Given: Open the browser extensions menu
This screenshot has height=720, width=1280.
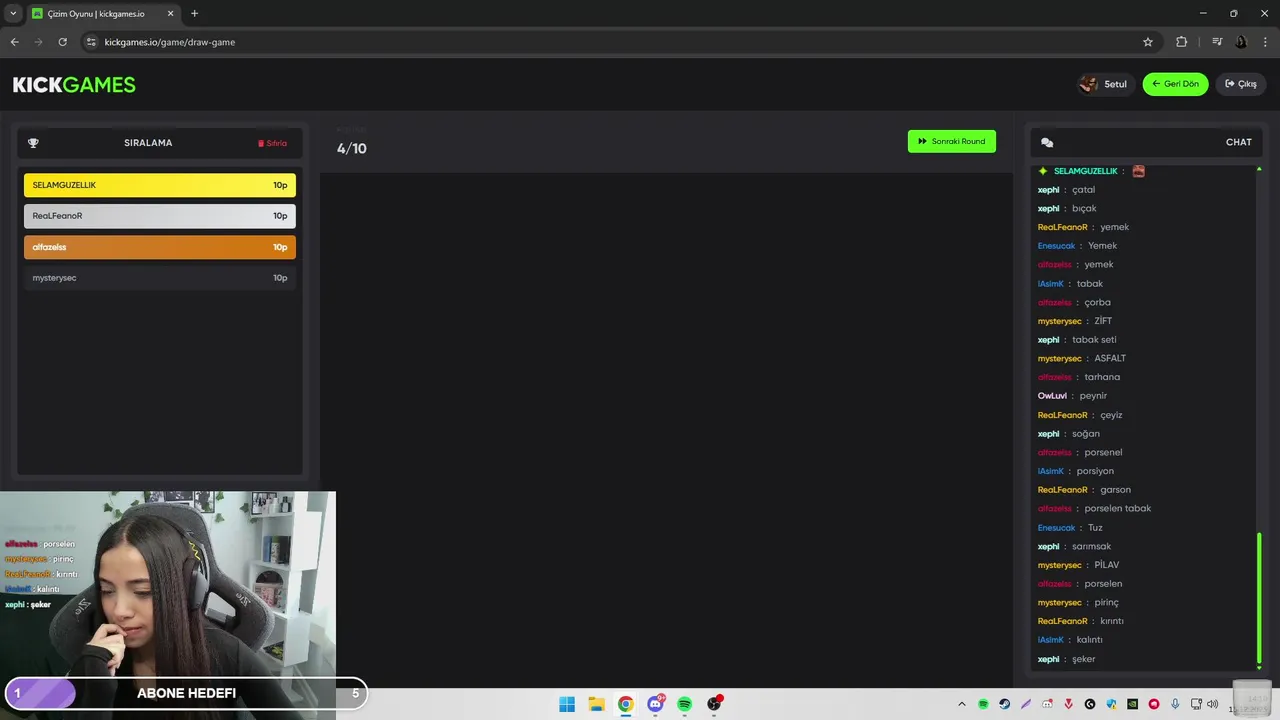Looking at the screenshot, I should (1182, 42).
